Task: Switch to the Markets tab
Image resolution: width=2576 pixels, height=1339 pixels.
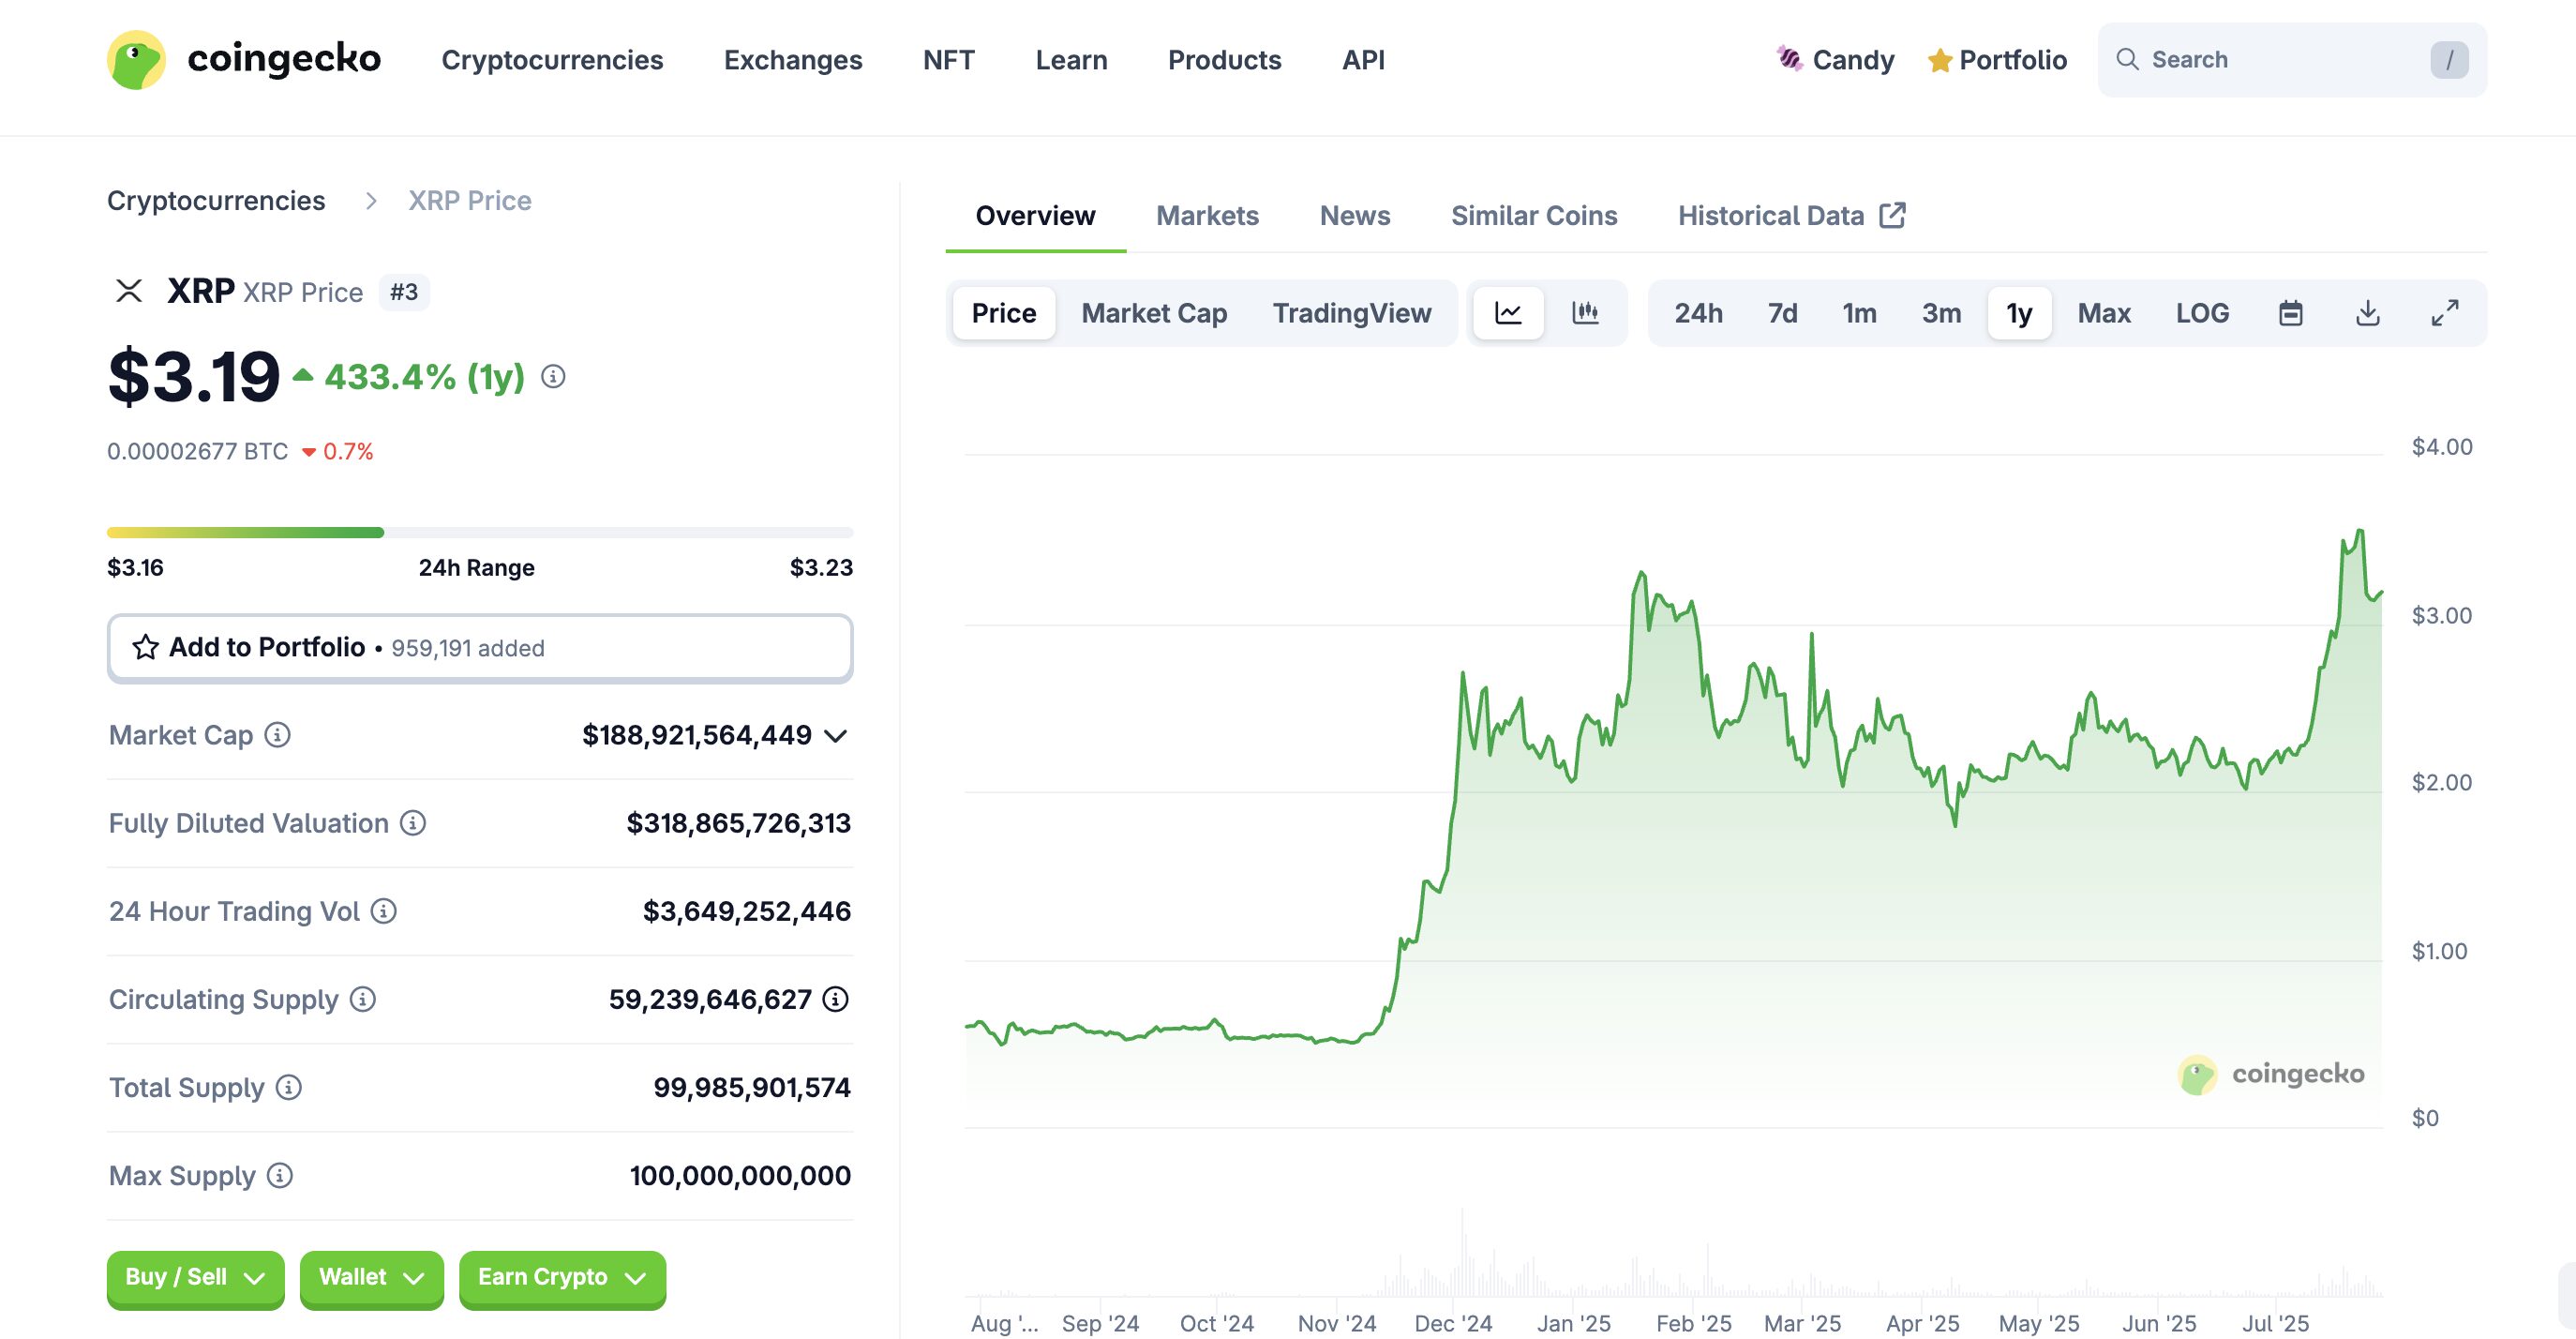Action: click(1207, 216)
